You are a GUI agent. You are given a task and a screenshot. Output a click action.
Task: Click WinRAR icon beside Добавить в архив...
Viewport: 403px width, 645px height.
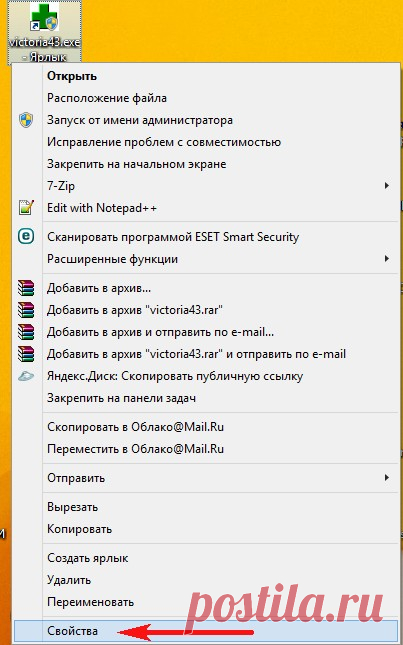(x=26, y=288)
